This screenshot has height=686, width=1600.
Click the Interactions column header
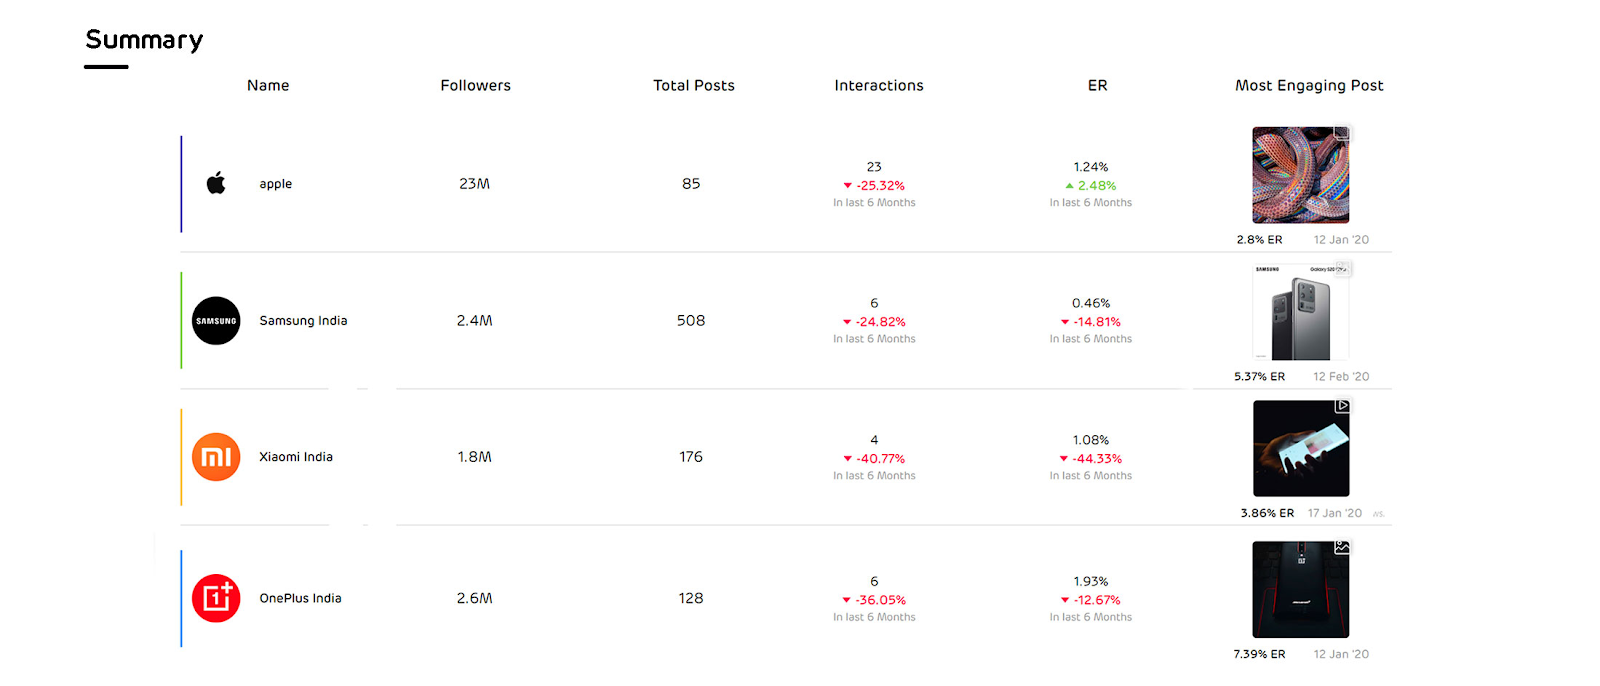[x=879, y=86]
